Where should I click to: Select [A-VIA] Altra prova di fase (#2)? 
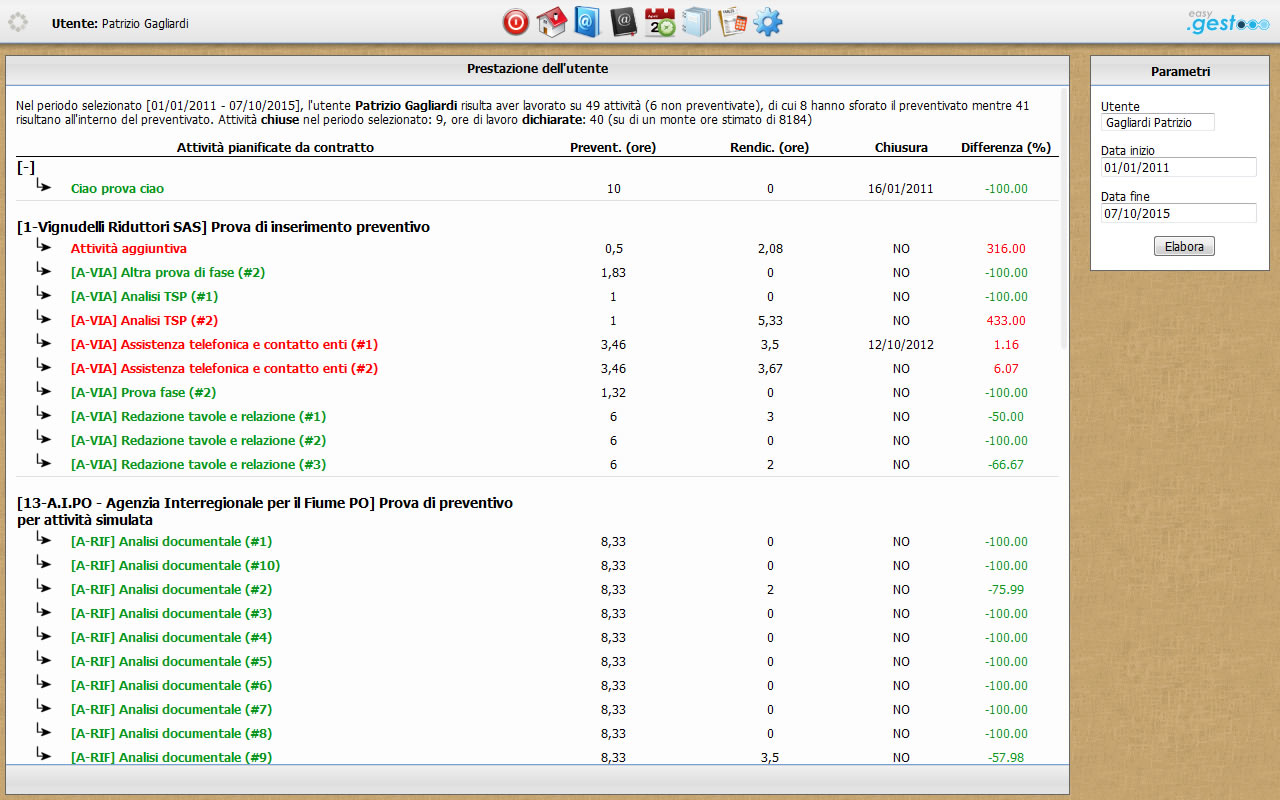(x=168, y=272)
